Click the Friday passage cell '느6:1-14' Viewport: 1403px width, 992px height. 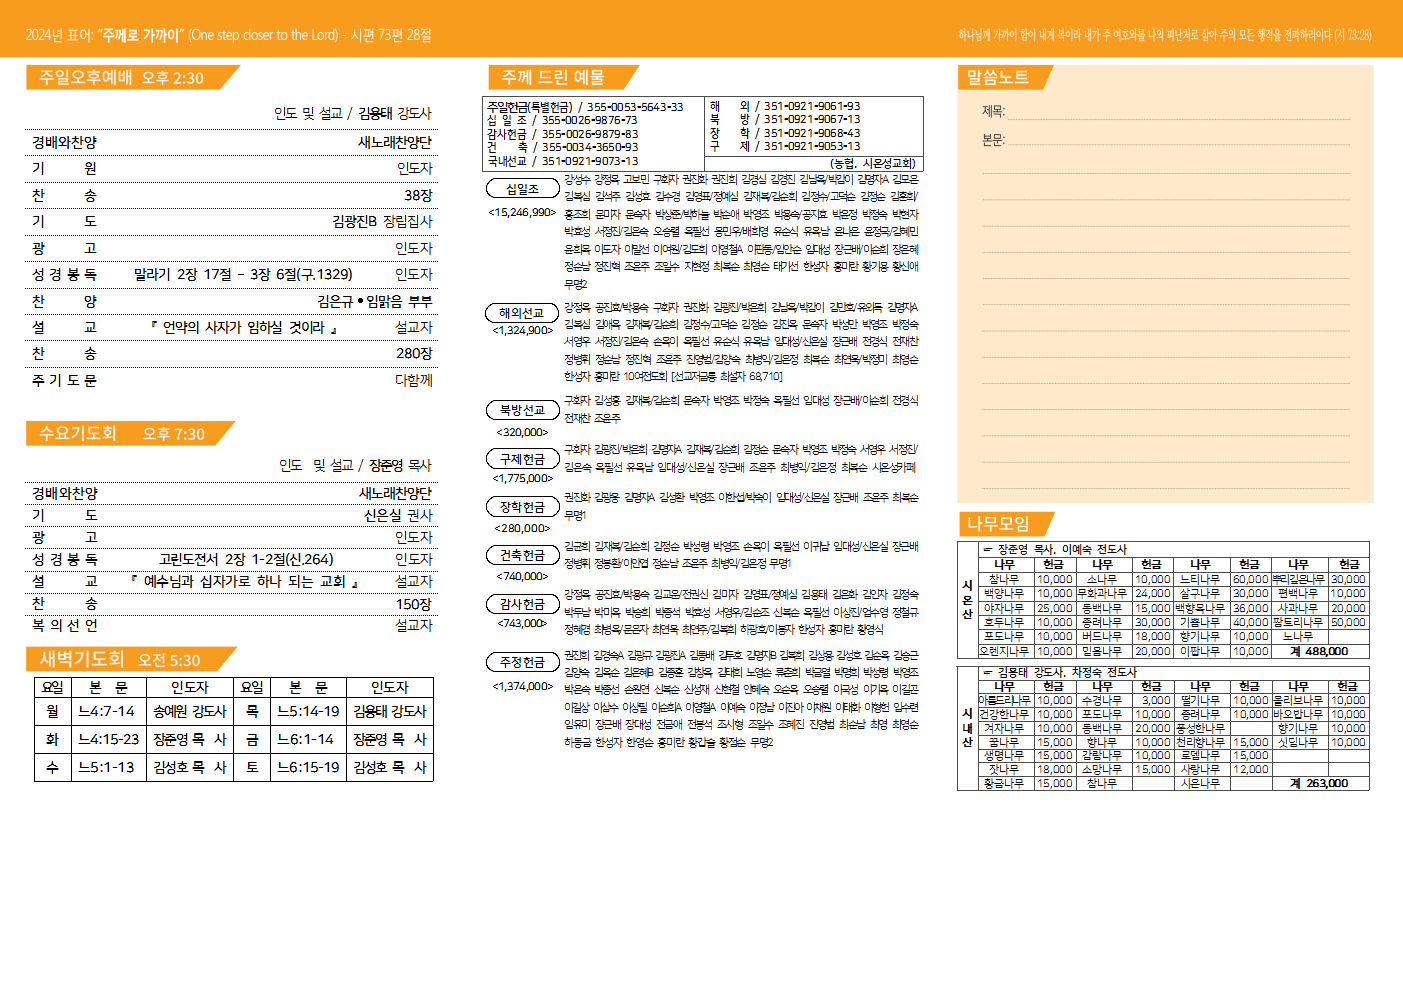click(x=306, y=739)
